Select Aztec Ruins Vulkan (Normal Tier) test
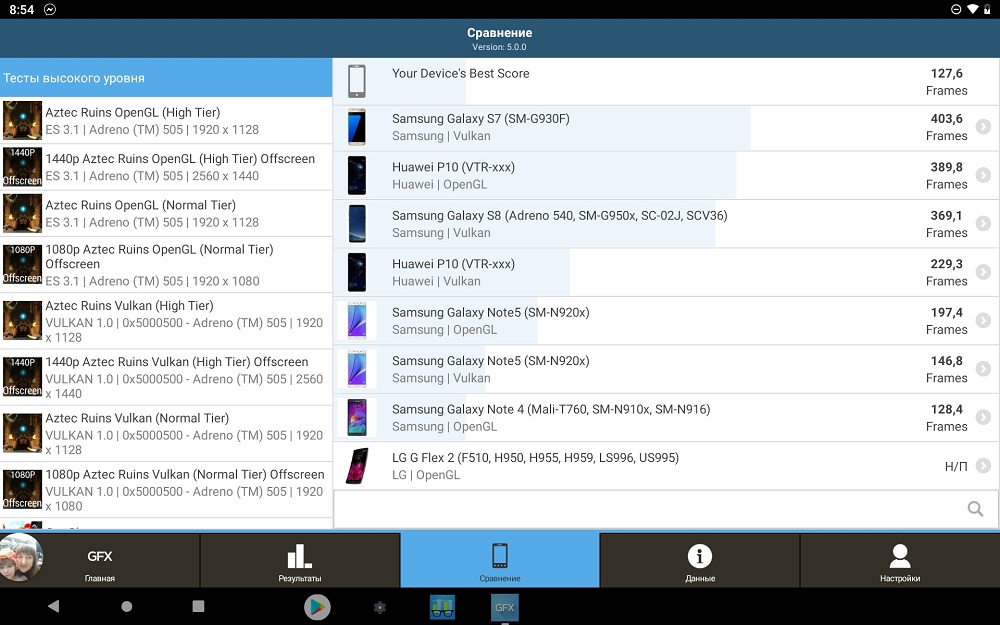1000x625 pixels. (x=166, y=433)
